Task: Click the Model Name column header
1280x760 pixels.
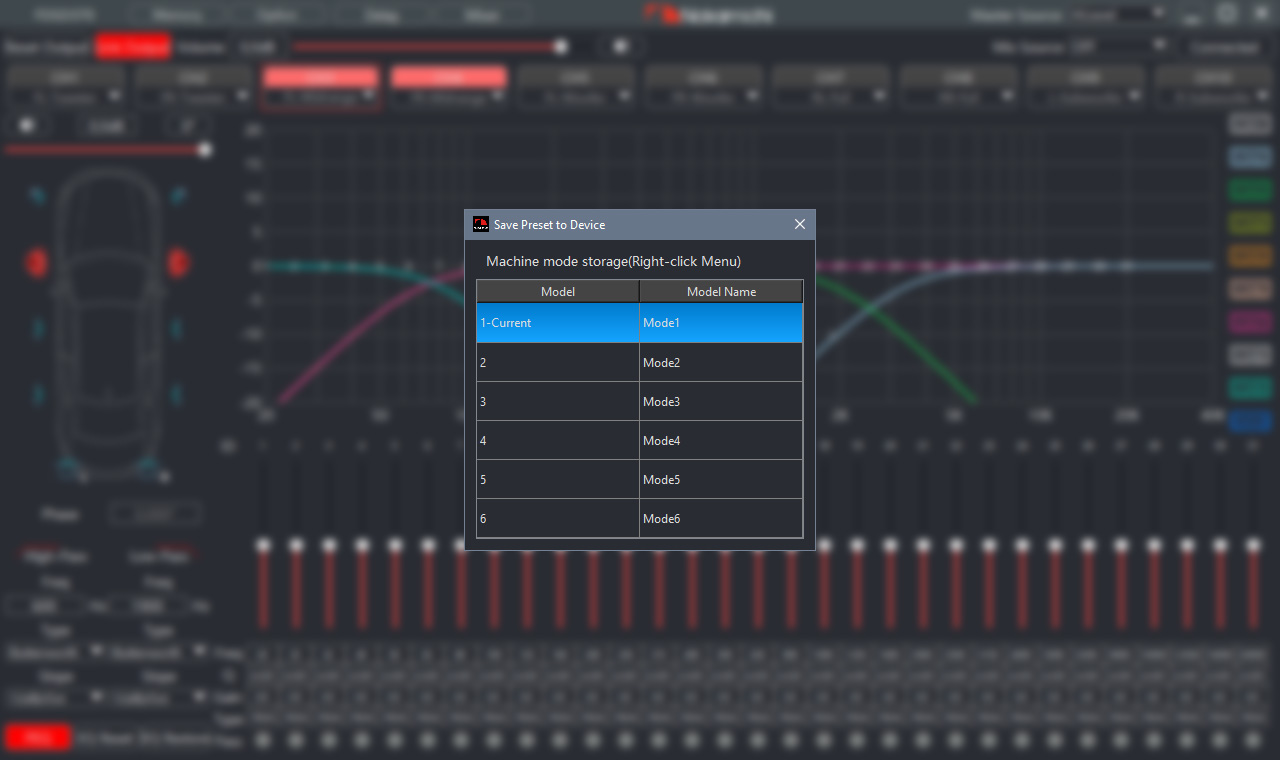Action: (721, 292)
